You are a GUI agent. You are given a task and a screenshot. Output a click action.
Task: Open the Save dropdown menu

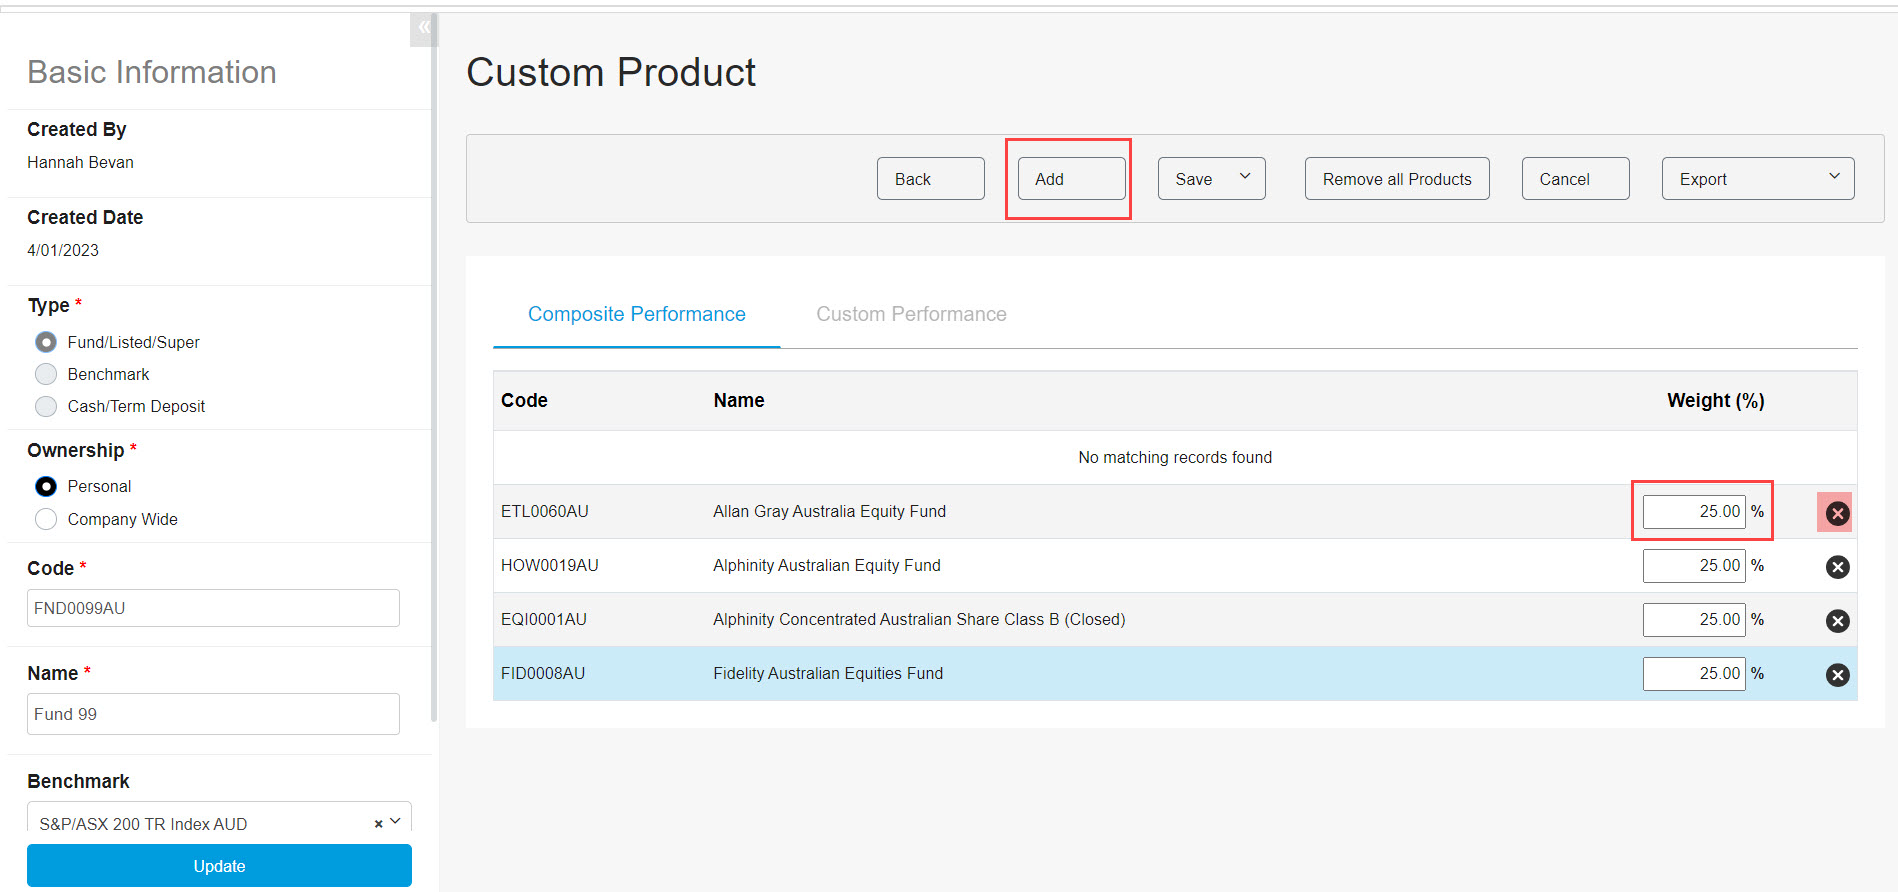coord(1211,178)
